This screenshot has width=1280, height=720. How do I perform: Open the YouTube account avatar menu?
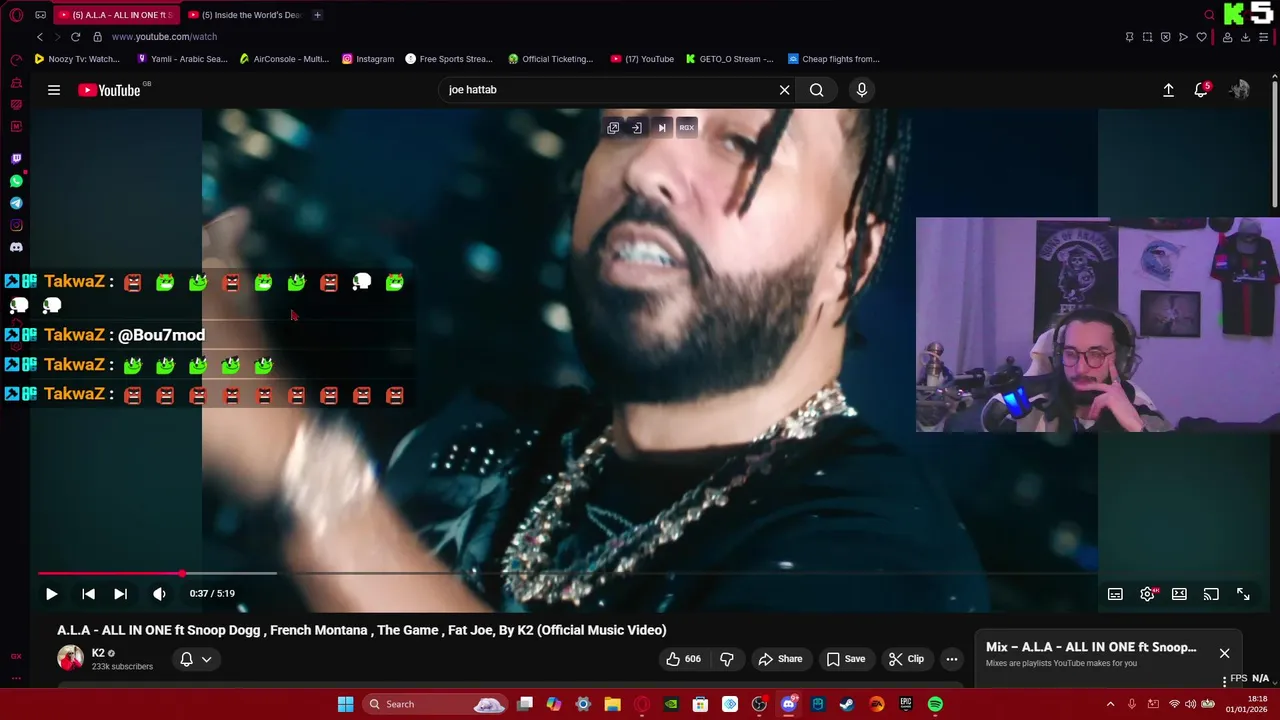pos(1240,90)
